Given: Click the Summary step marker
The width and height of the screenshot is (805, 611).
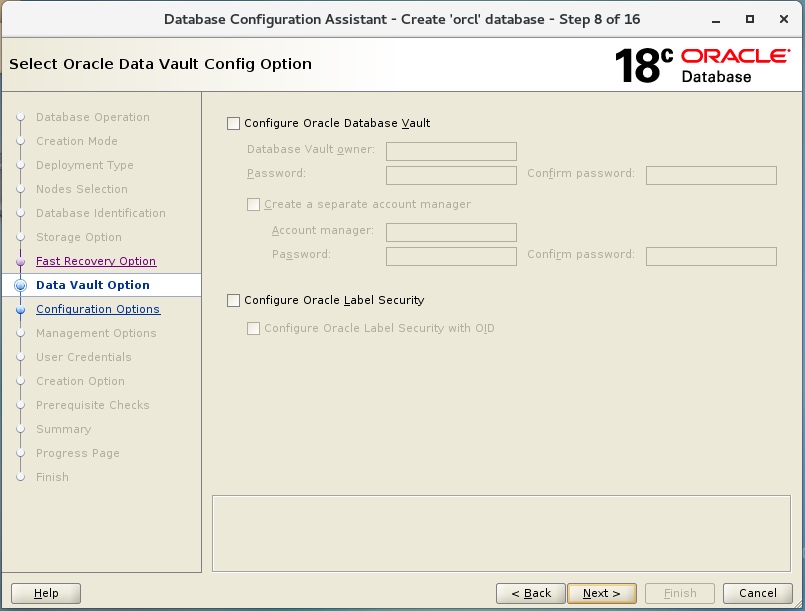Looking at the screenshot, I should [22, 429].
